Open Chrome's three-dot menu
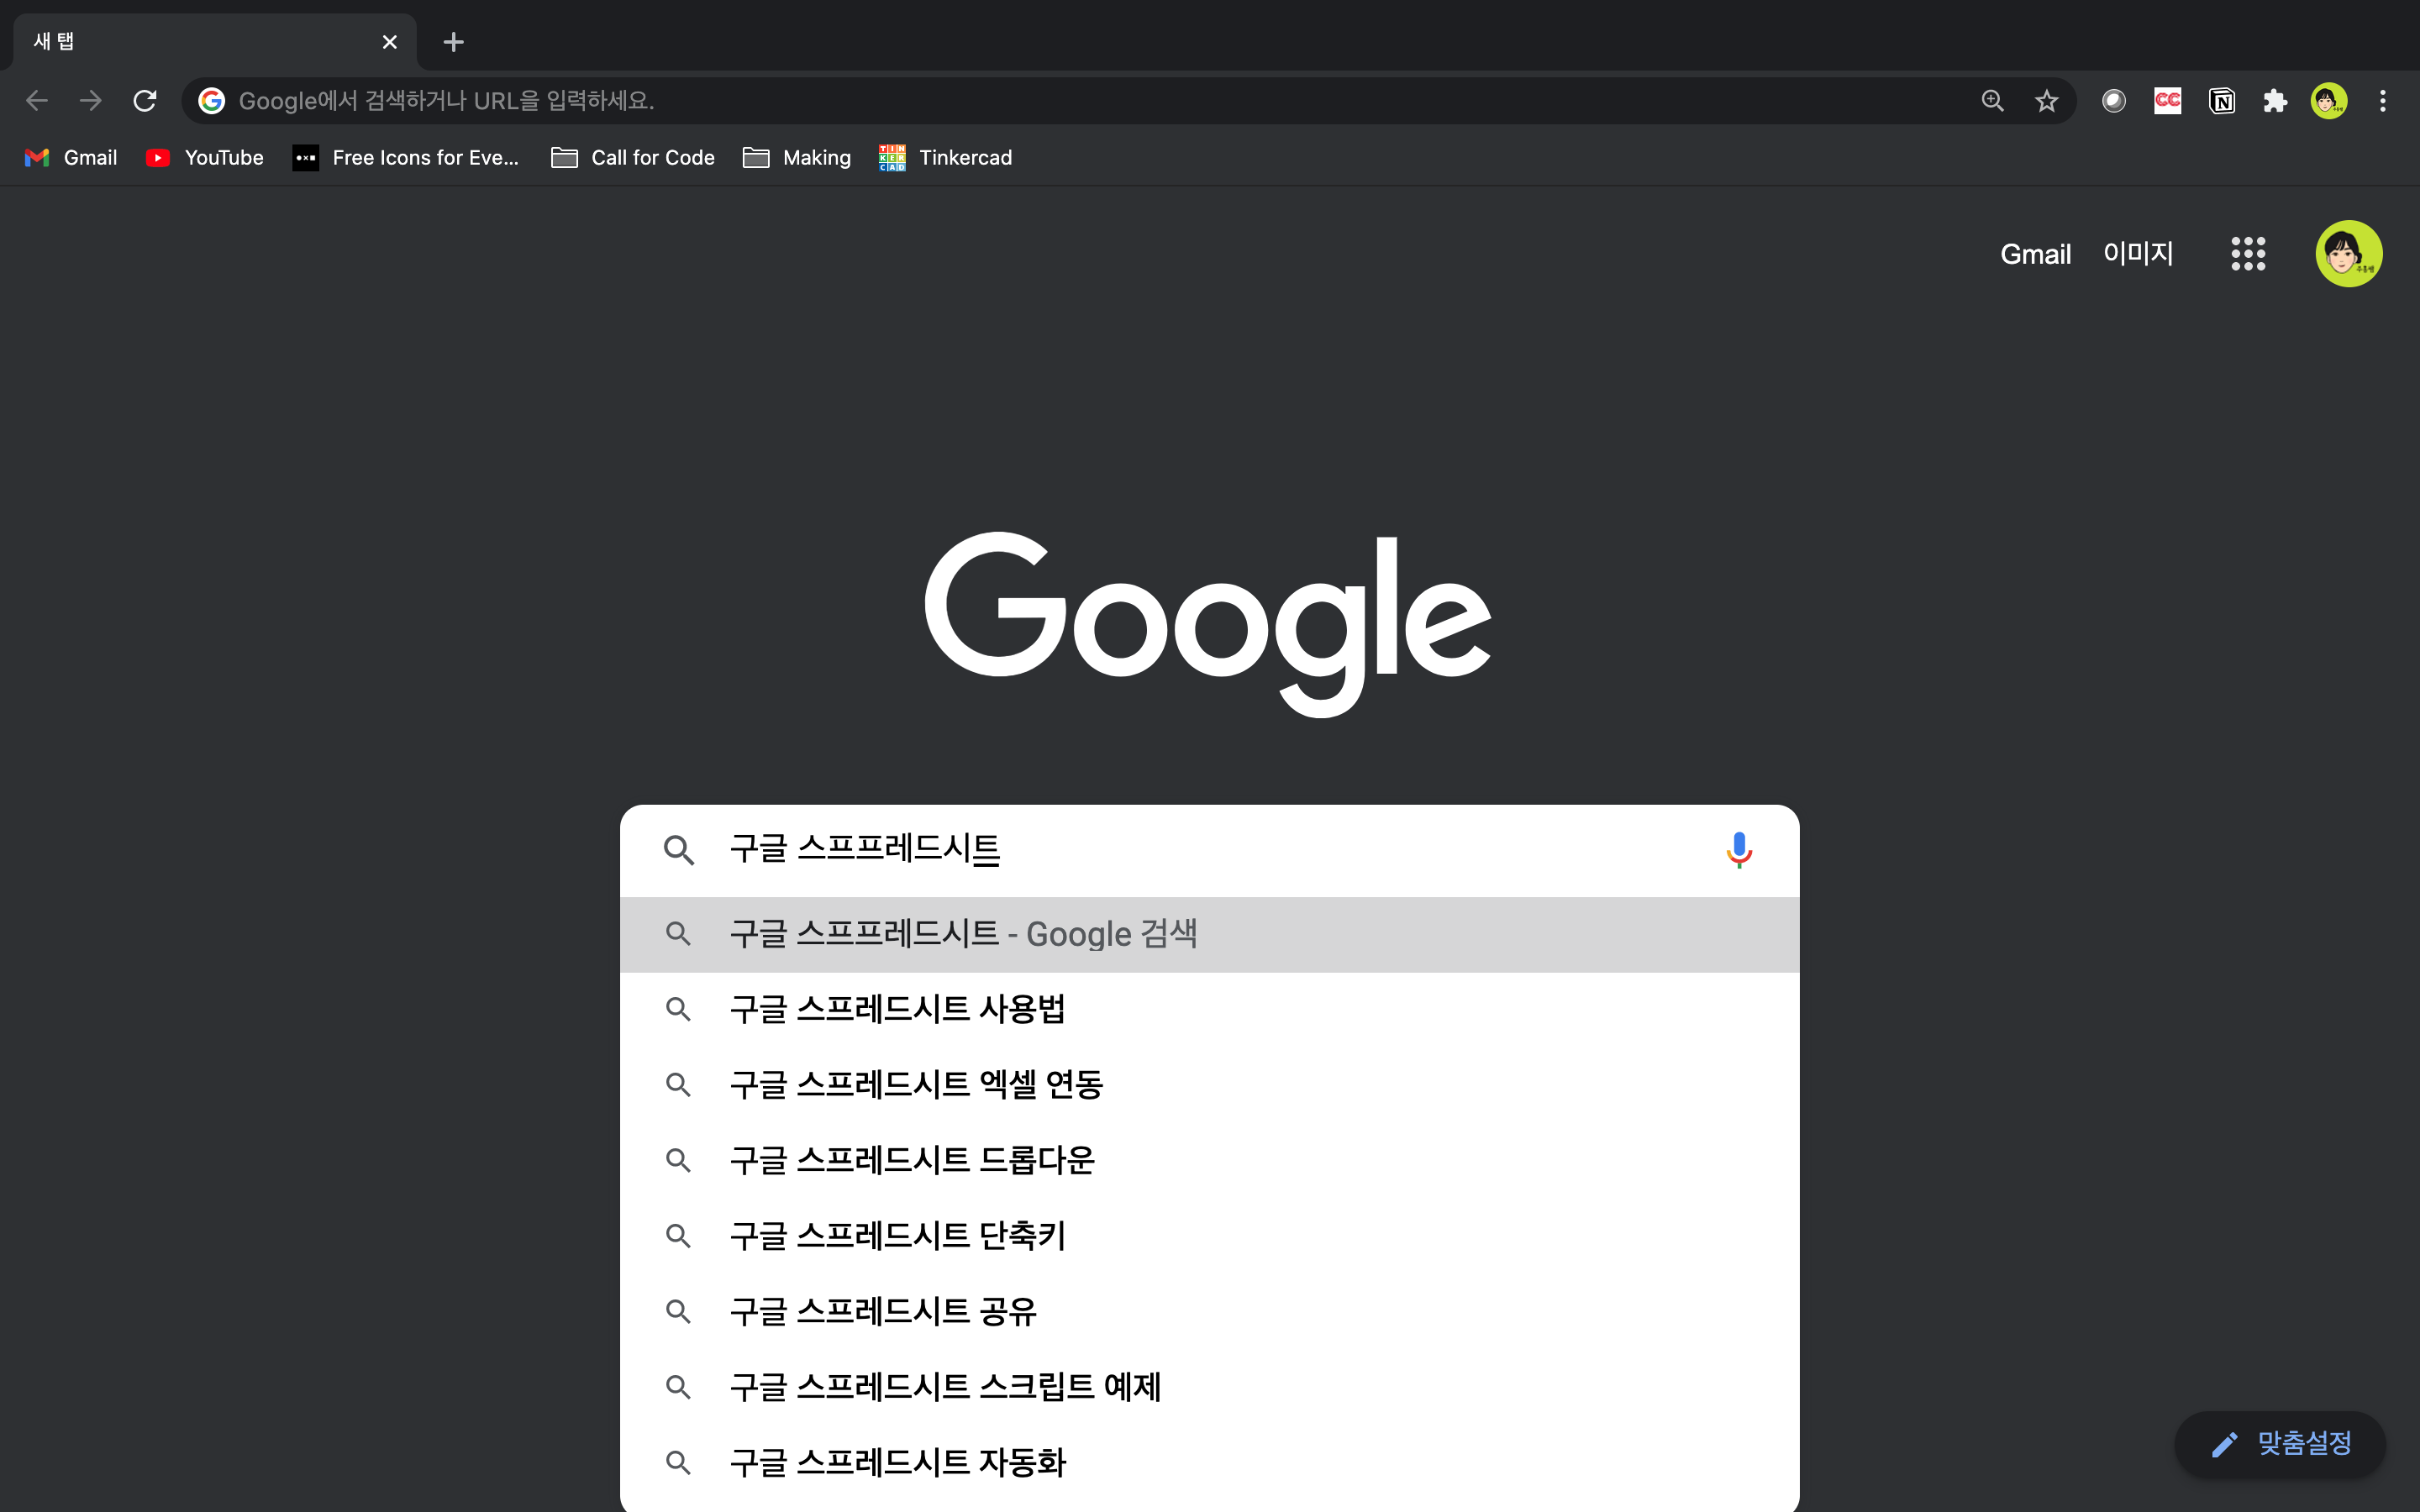Viewport: 2420px width, 1512px height. [x=2382, y=101]
